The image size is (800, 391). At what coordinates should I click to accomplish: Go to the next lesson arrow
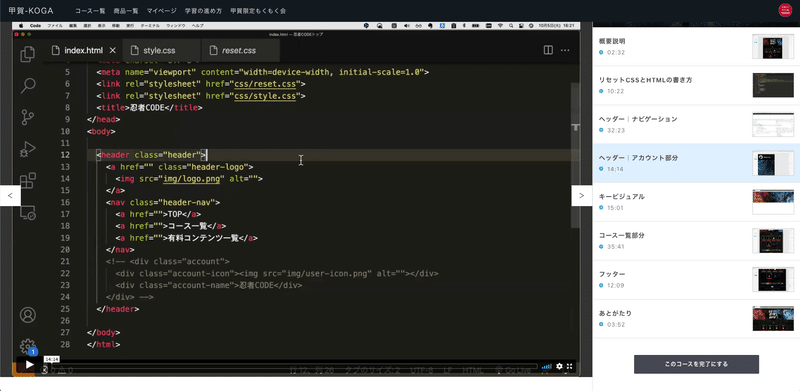click(x=582, y=196)
